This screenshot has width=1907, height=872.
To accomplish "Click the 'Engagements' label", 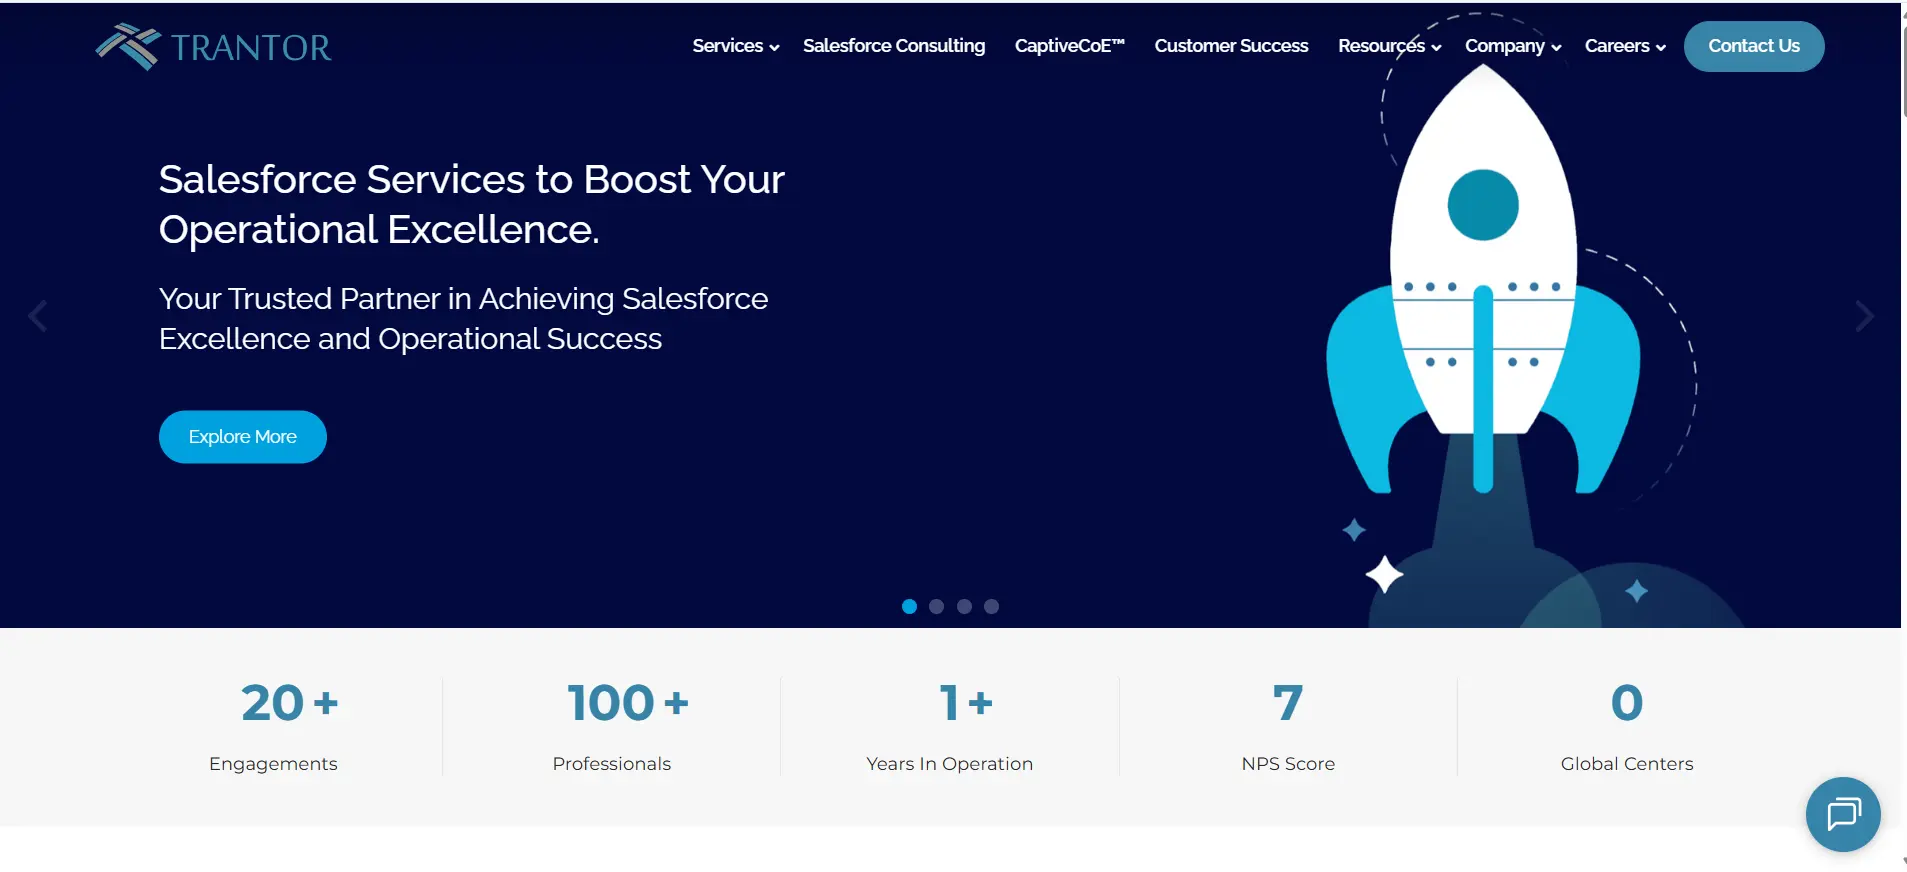I will pyautogui.click(x=273, y=764).
